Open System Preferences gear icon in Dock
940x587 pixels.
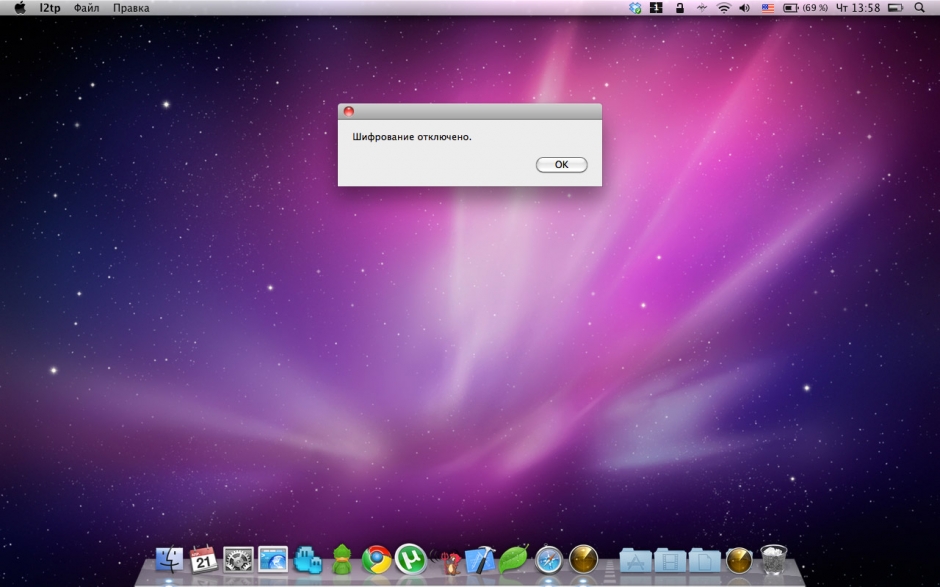[x=238, y=560]
